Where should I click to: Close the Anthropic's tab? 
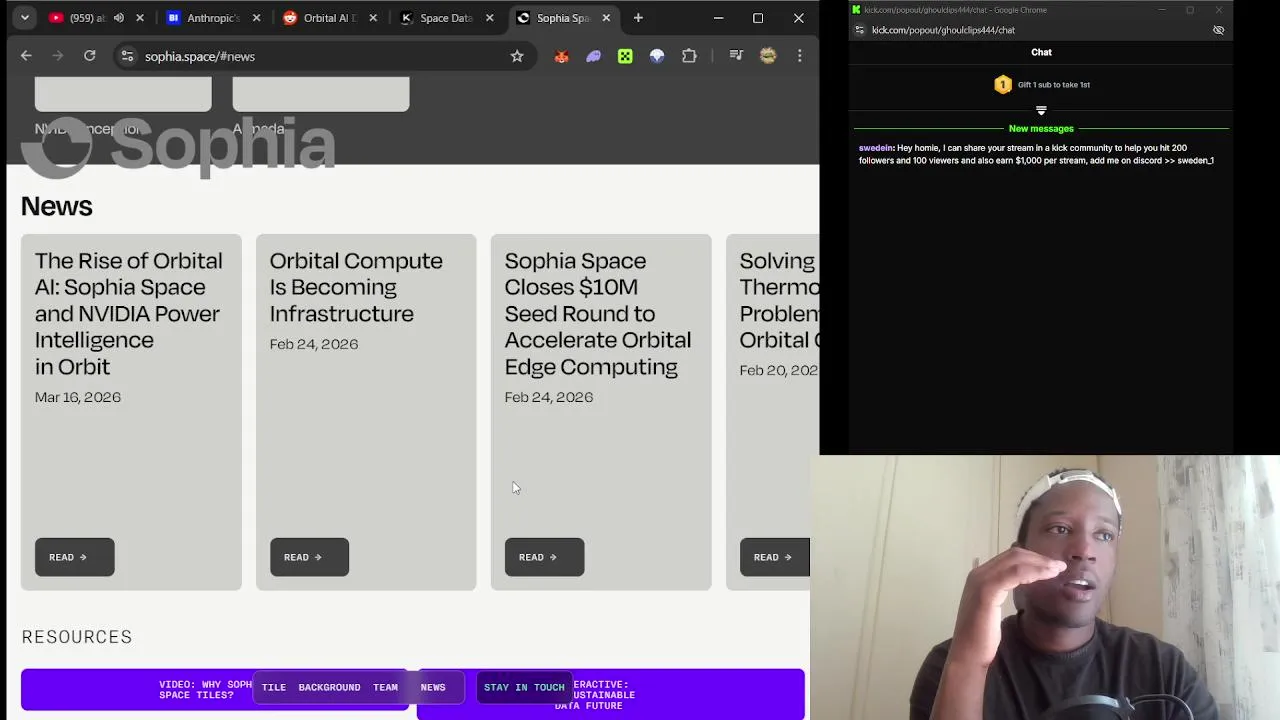[x=257, y=18]
